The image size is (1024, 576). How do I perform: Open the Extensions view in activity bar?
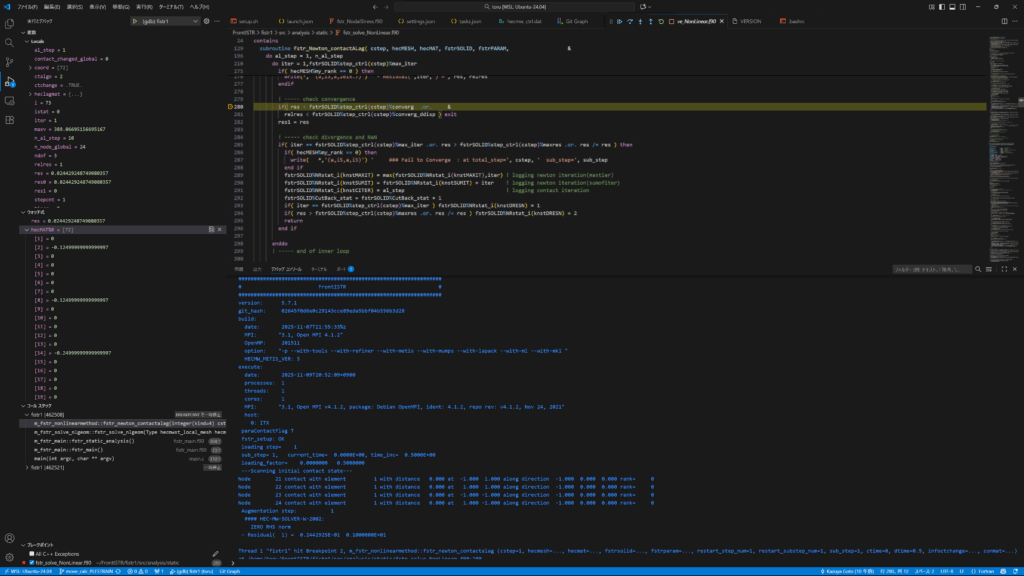pos(9,118)
